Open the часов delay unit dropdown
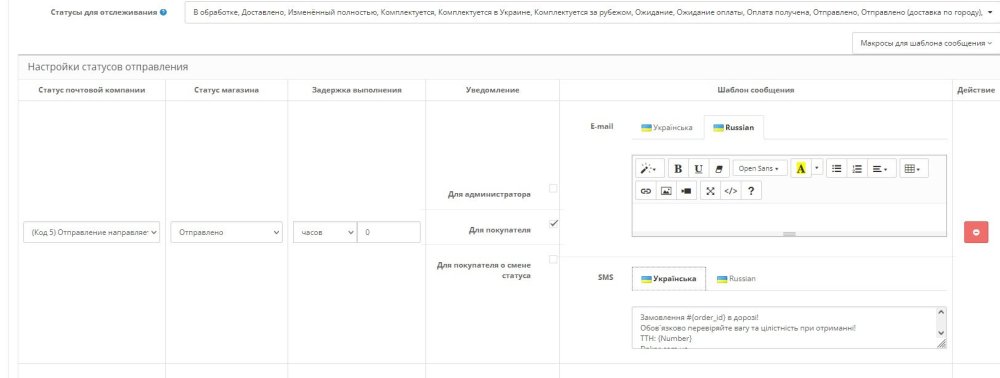 pos(325,232)
